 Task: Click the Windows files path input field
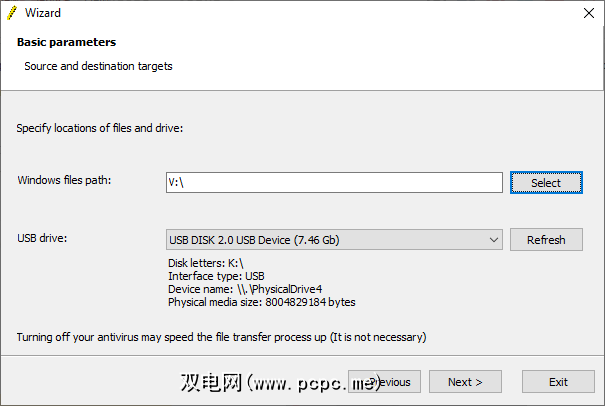point(334,182)
